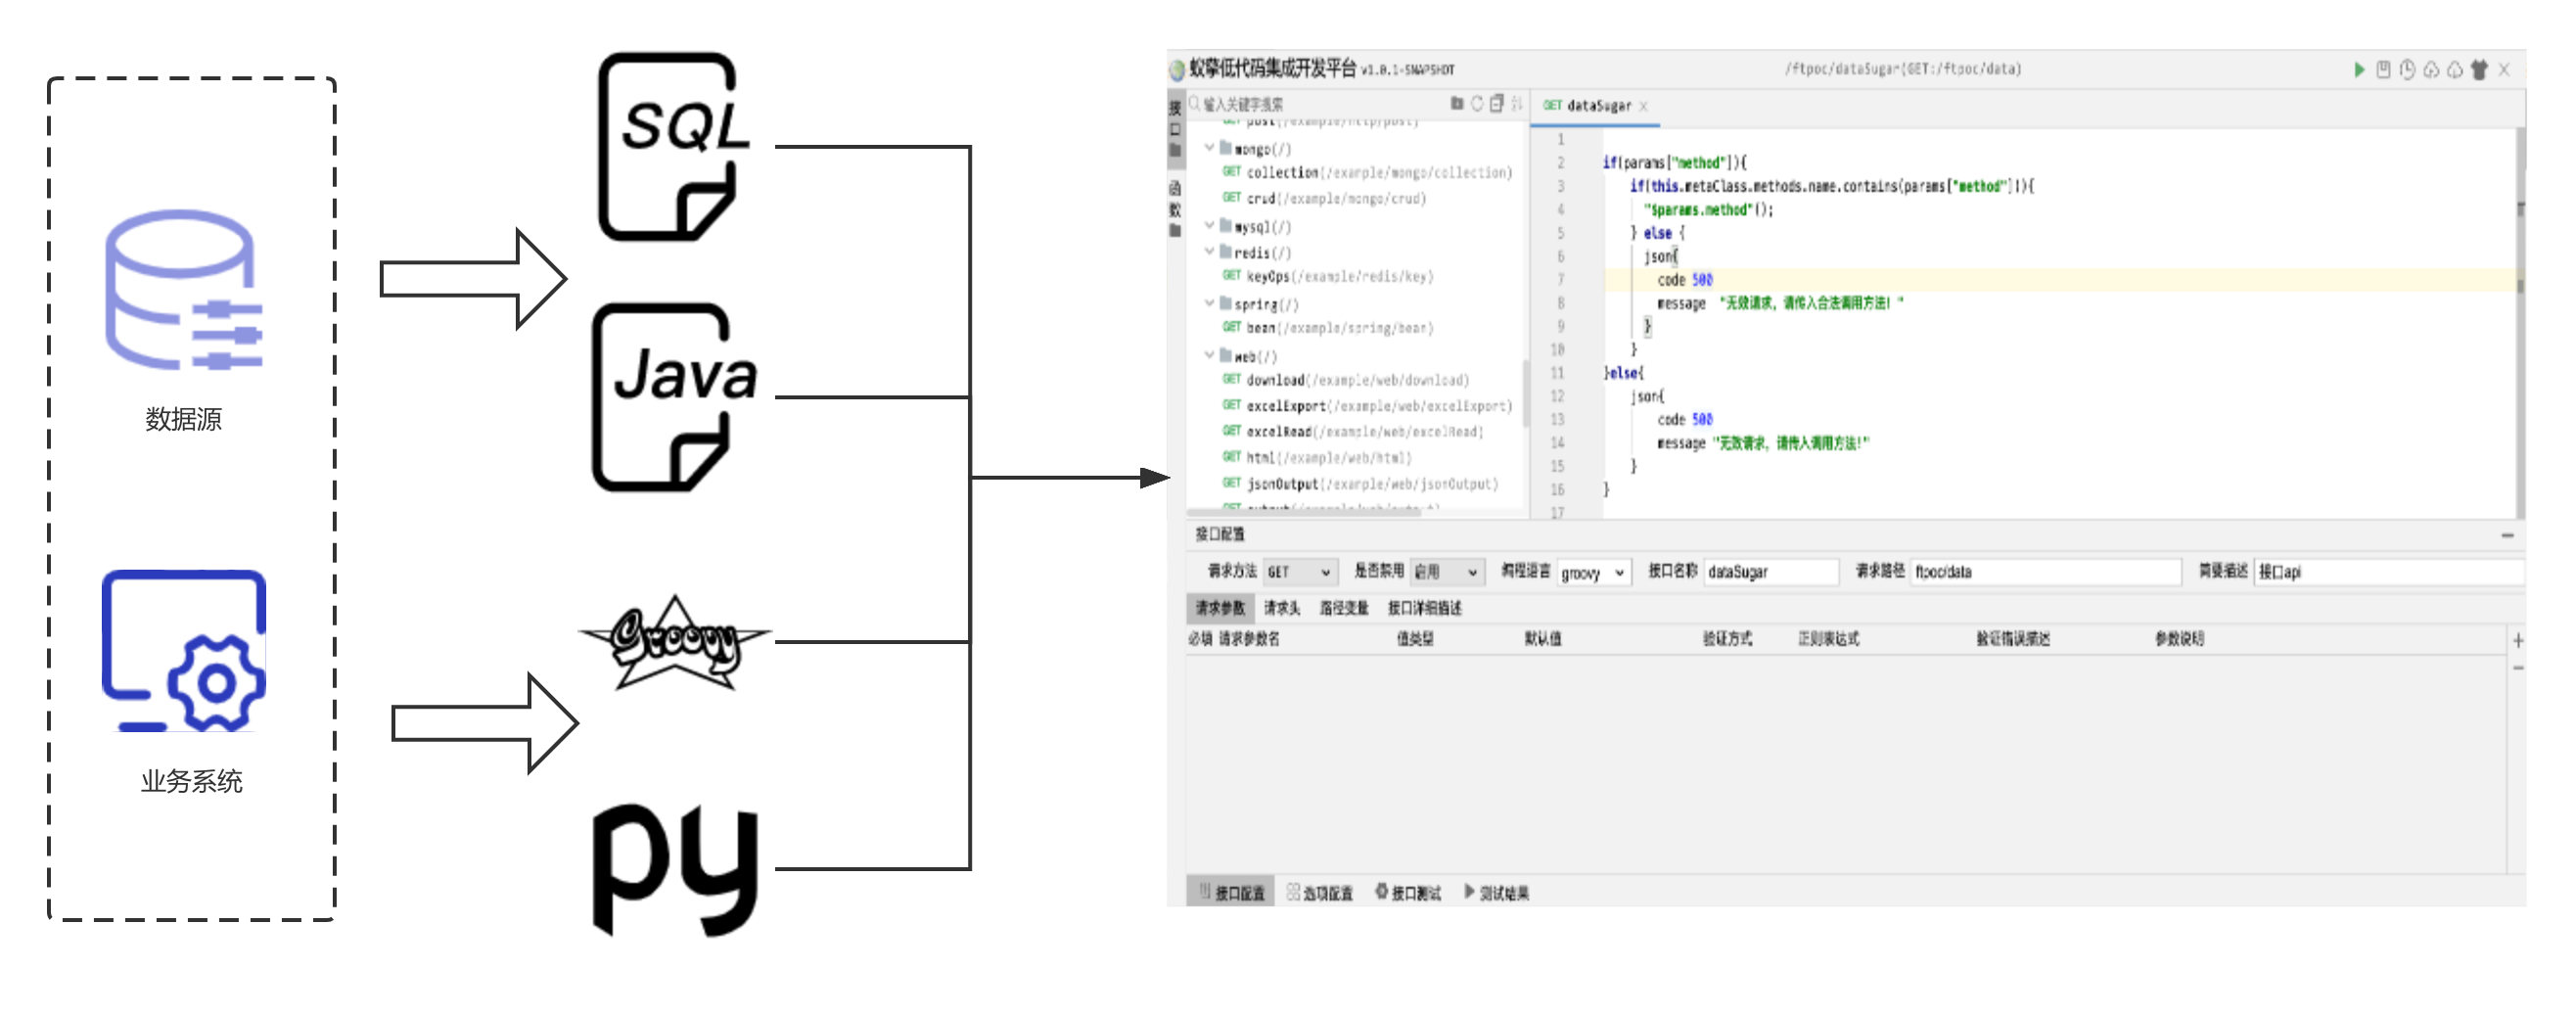The width and height of the screenshot is (2576, 1016).
Task: Switch to the 路径变量 tab
Action: (1344, 608)
